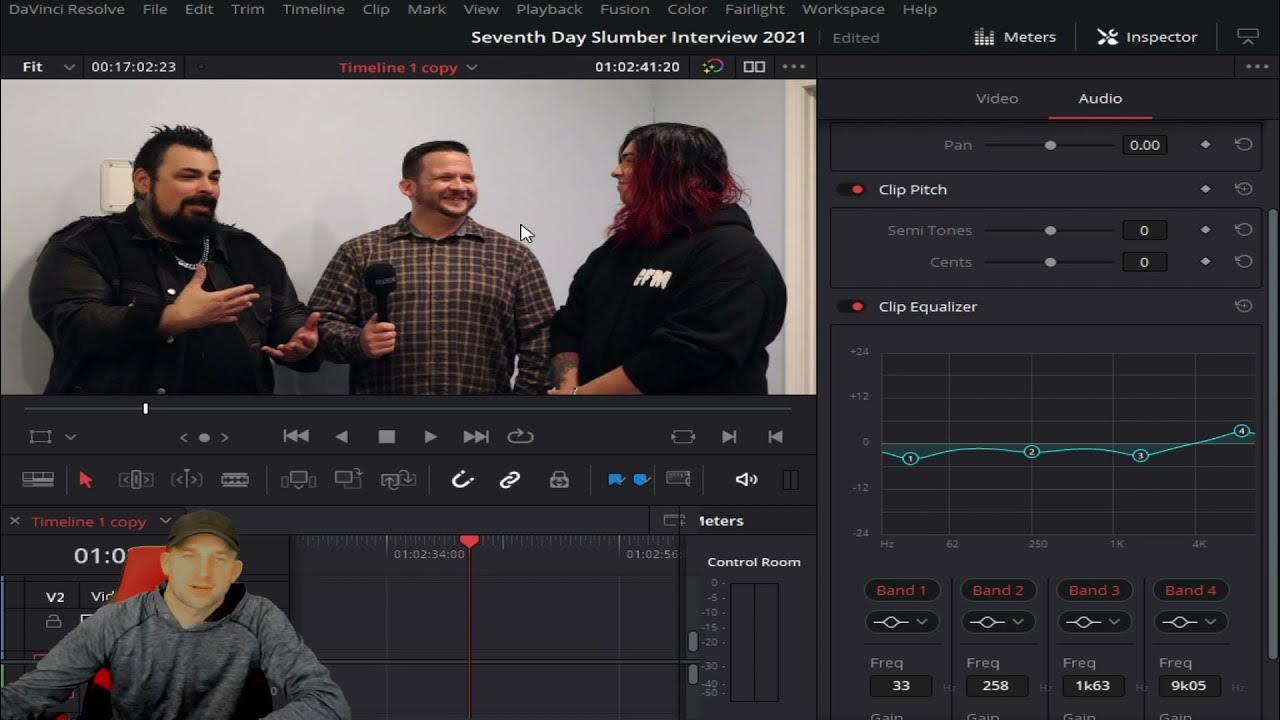
Task: Click the bypass color grades icon
Action: point(712,67)
